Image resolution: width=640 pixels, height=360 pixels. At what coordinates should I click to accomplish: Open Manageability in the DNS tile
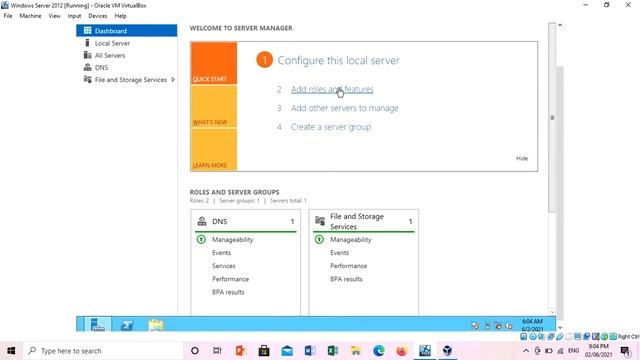tap(232, 240)
